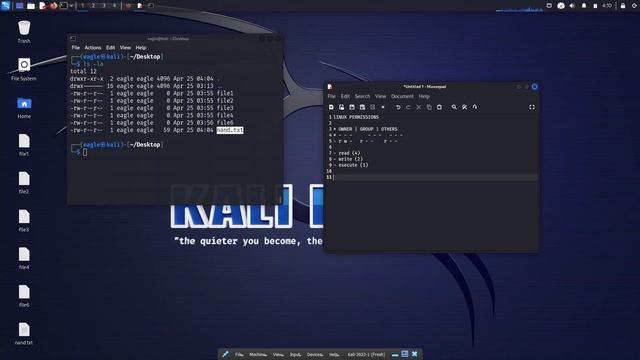Click highlighted nand.txt in terminal listing
640x360 pixels.
coord(230,130)
